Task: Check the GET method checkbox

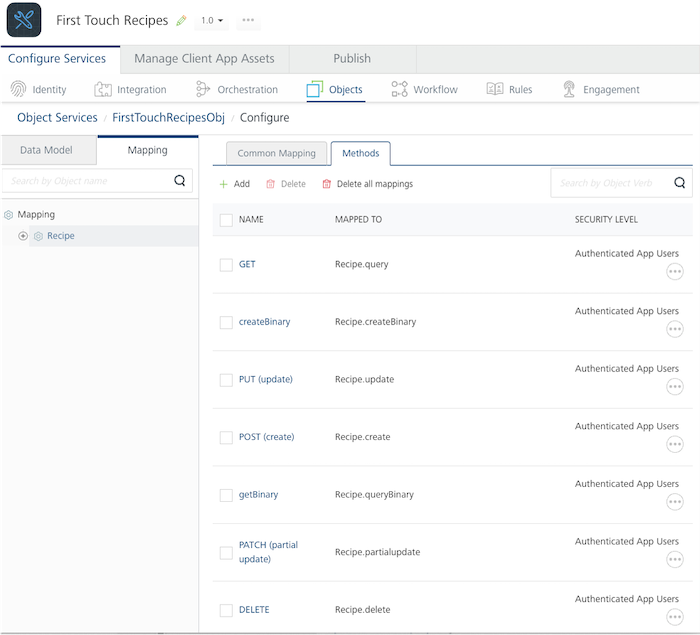Action: click(226, 265)
